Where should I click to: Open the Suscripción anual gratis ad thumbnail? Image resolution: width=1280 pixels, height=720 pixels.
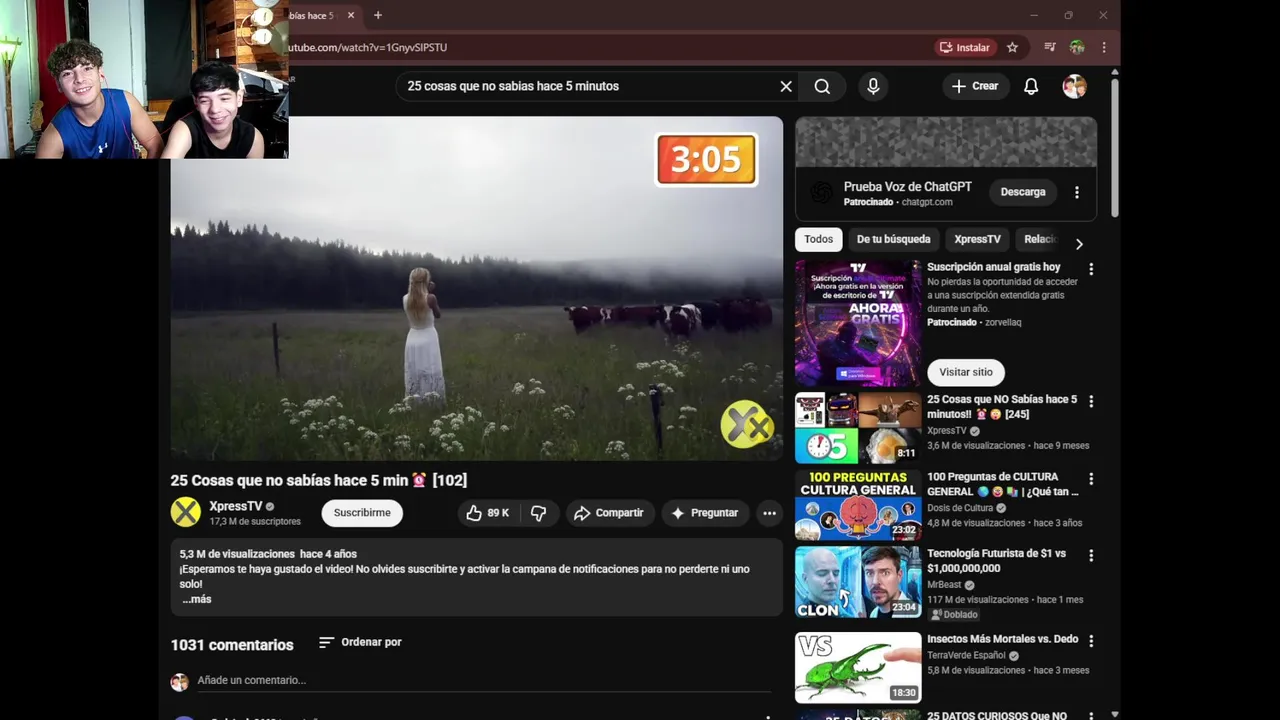point(858,323)
